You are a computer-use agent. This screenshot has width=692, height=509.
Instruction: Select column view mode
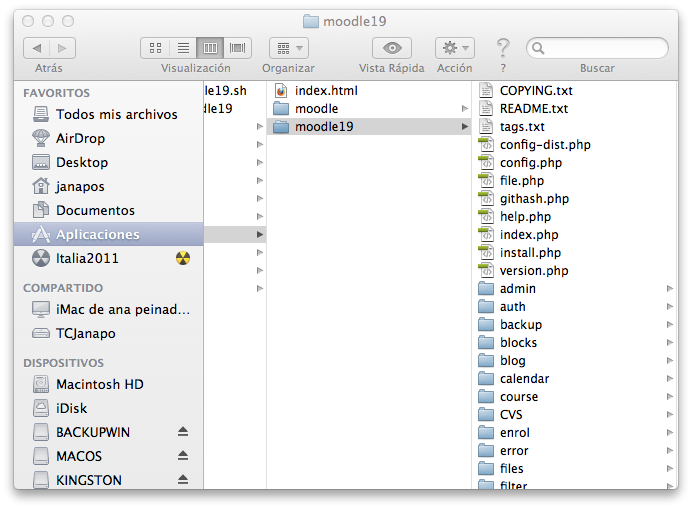coord(210,48)
